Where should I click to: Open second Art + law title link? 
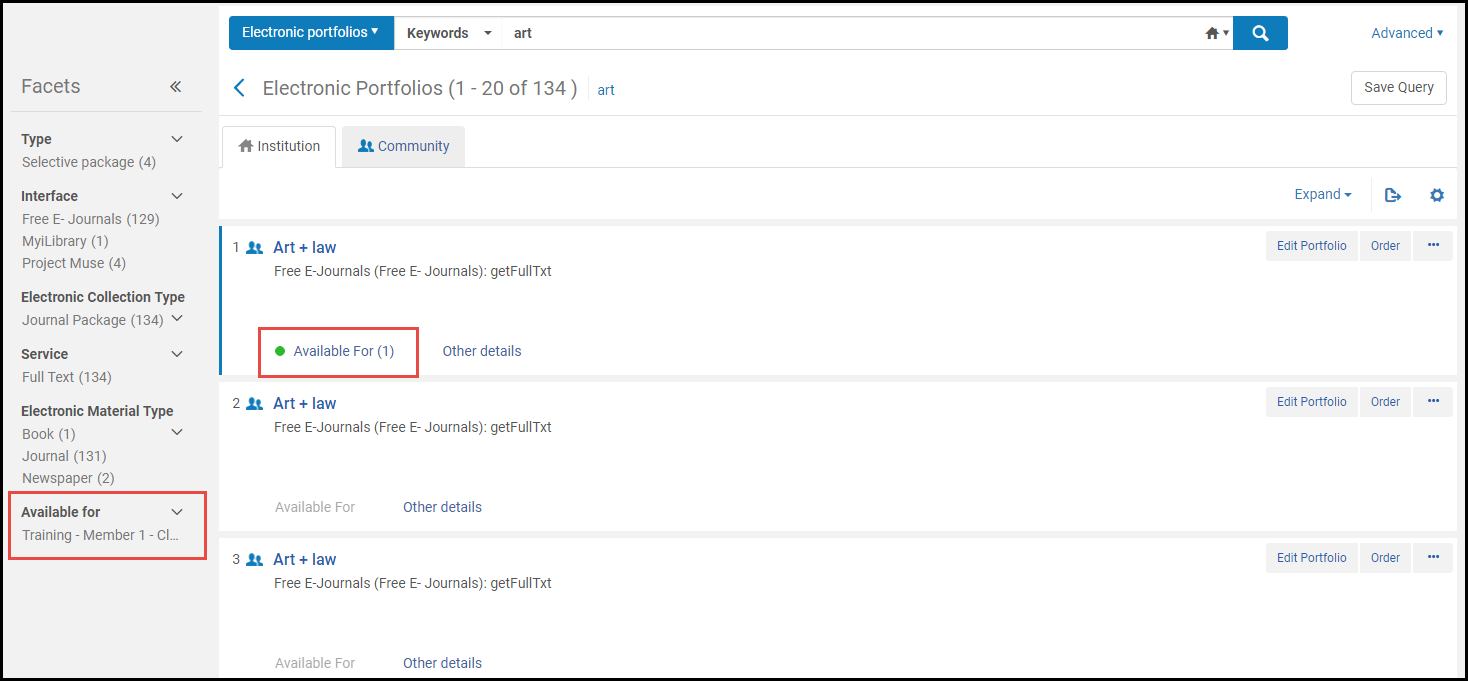tap(305, 404)
